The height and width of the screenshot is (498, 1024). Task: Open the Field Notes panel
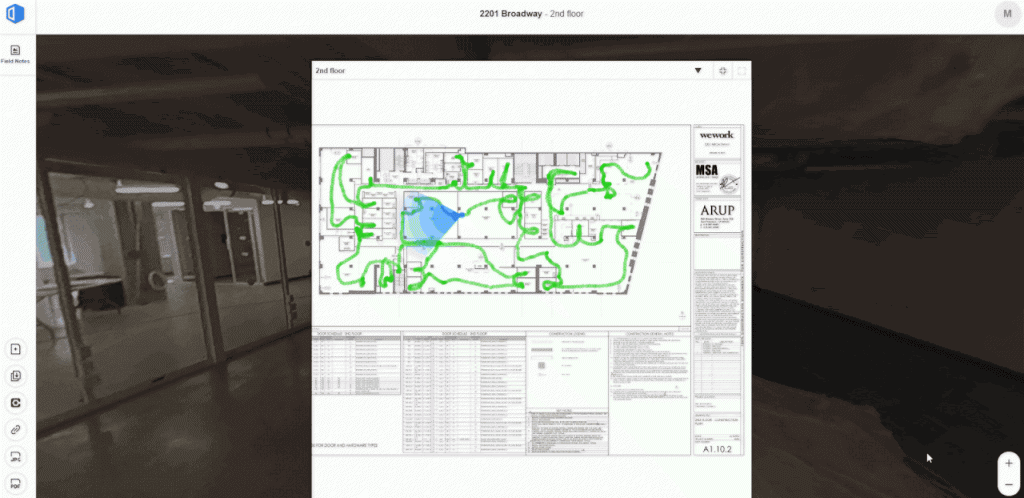point(17,53)
